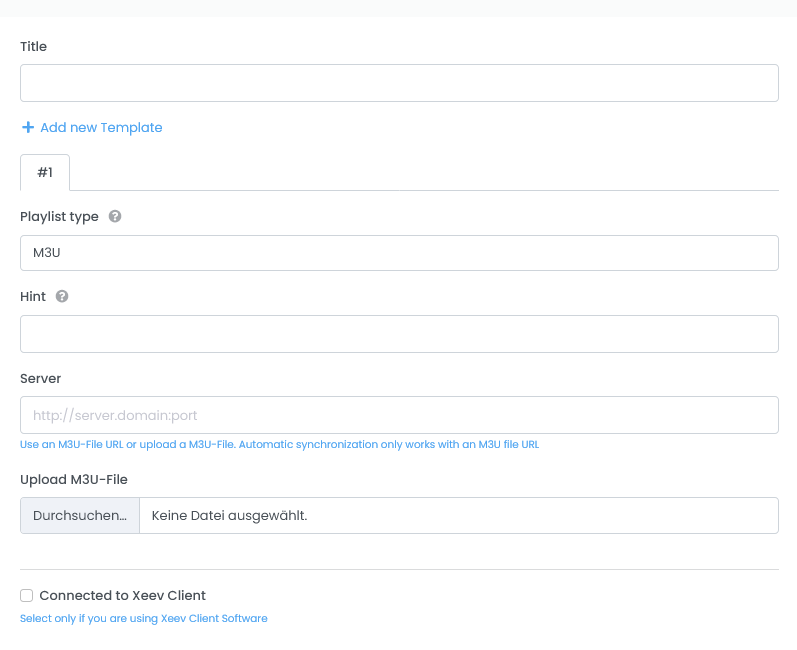Click the Connected to Xeev Client label

click(x=122, y=596)
